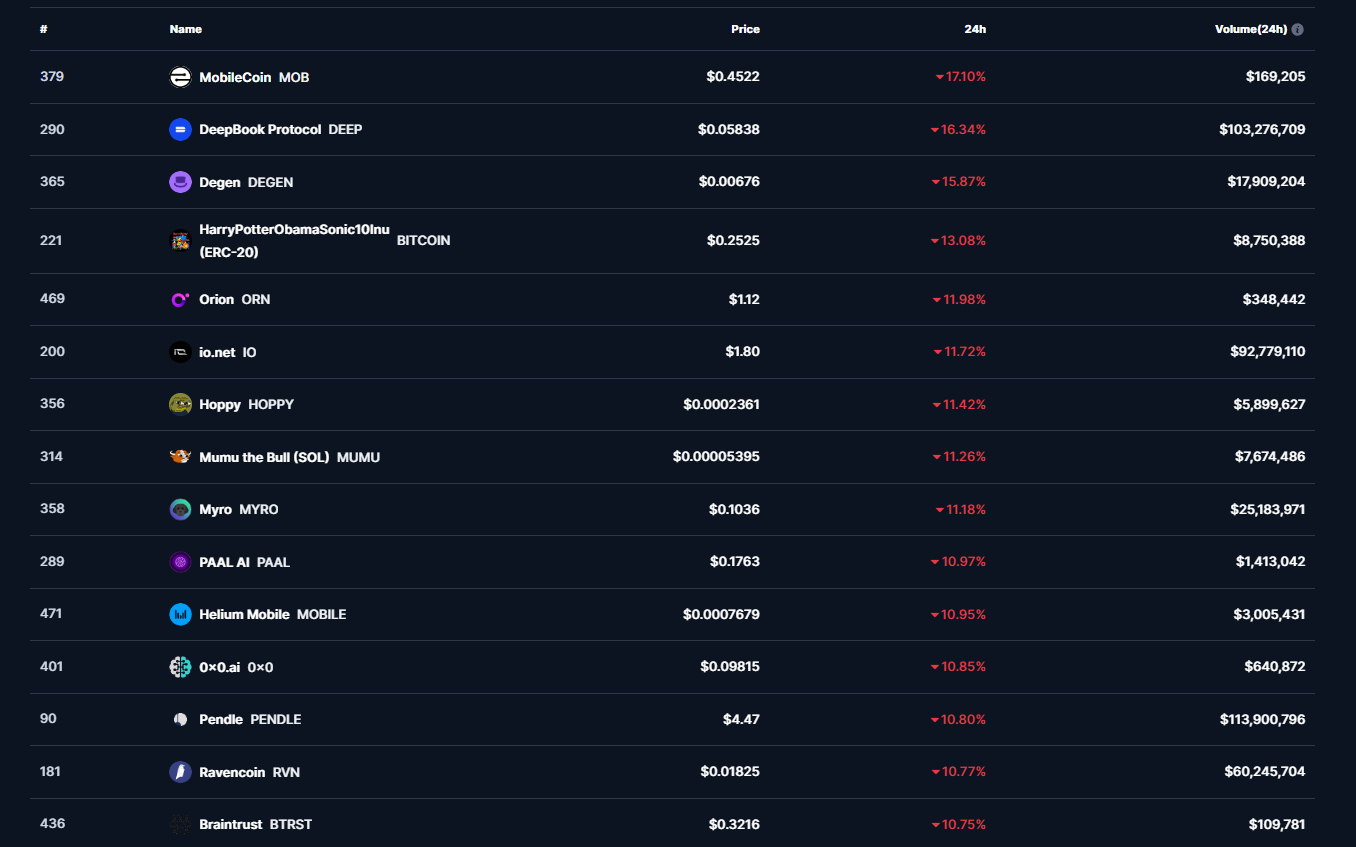Click the 0x0.ai brain icon
This screenshot has width=1356, height=847.
(x=180, y=667)
